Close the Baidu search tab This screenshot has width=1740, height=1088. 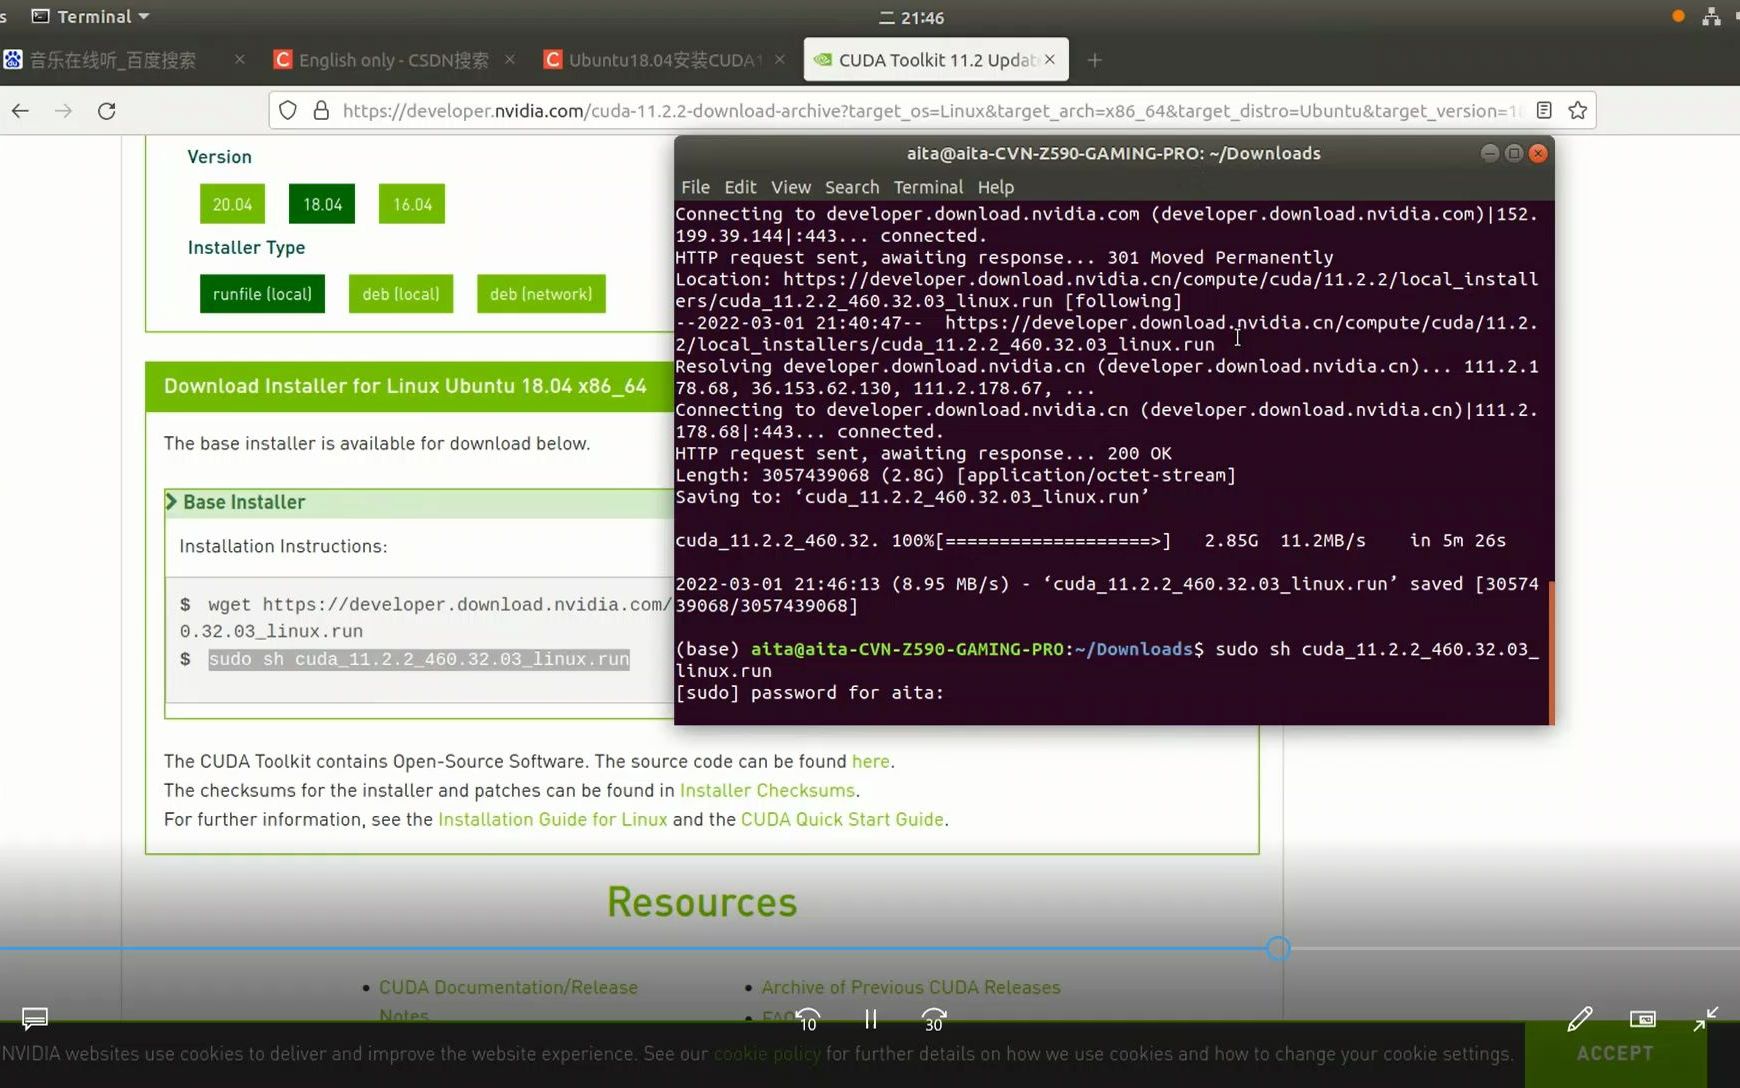[240, 60]
